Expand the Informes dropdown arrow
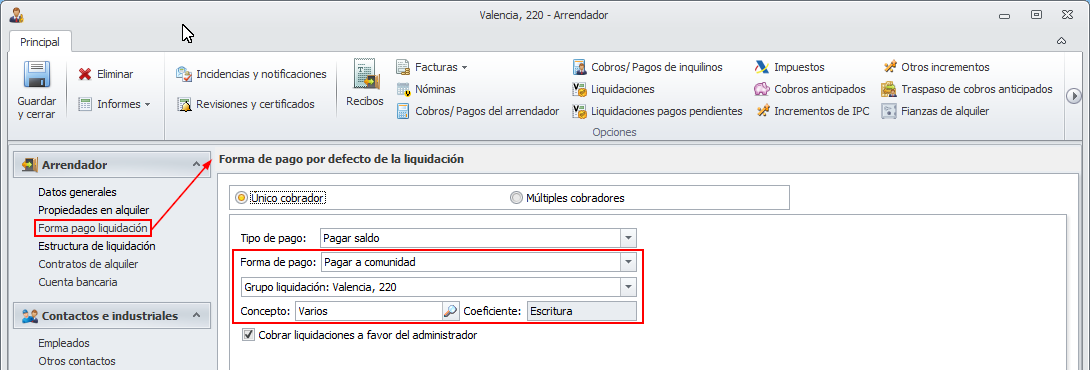Image resolution: width=1090 pixels, height=370 pixels. point(147,105)
